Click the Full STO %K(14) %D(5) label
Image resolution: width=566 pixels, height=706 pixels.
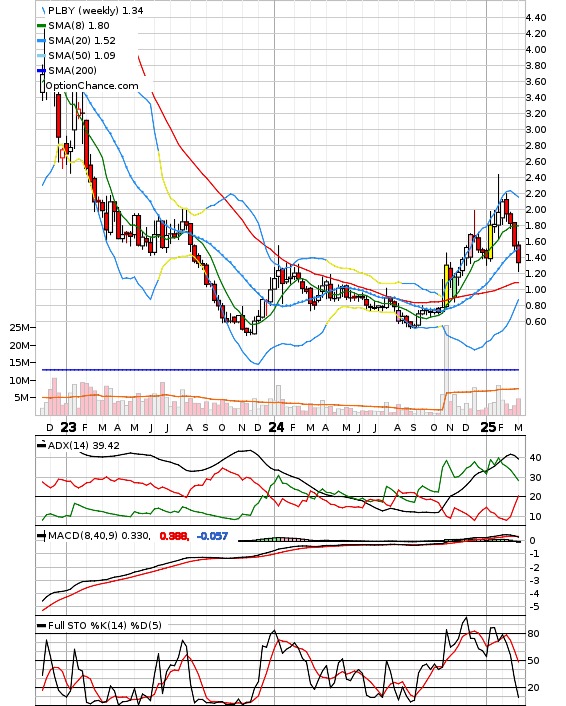click(105, 625)
